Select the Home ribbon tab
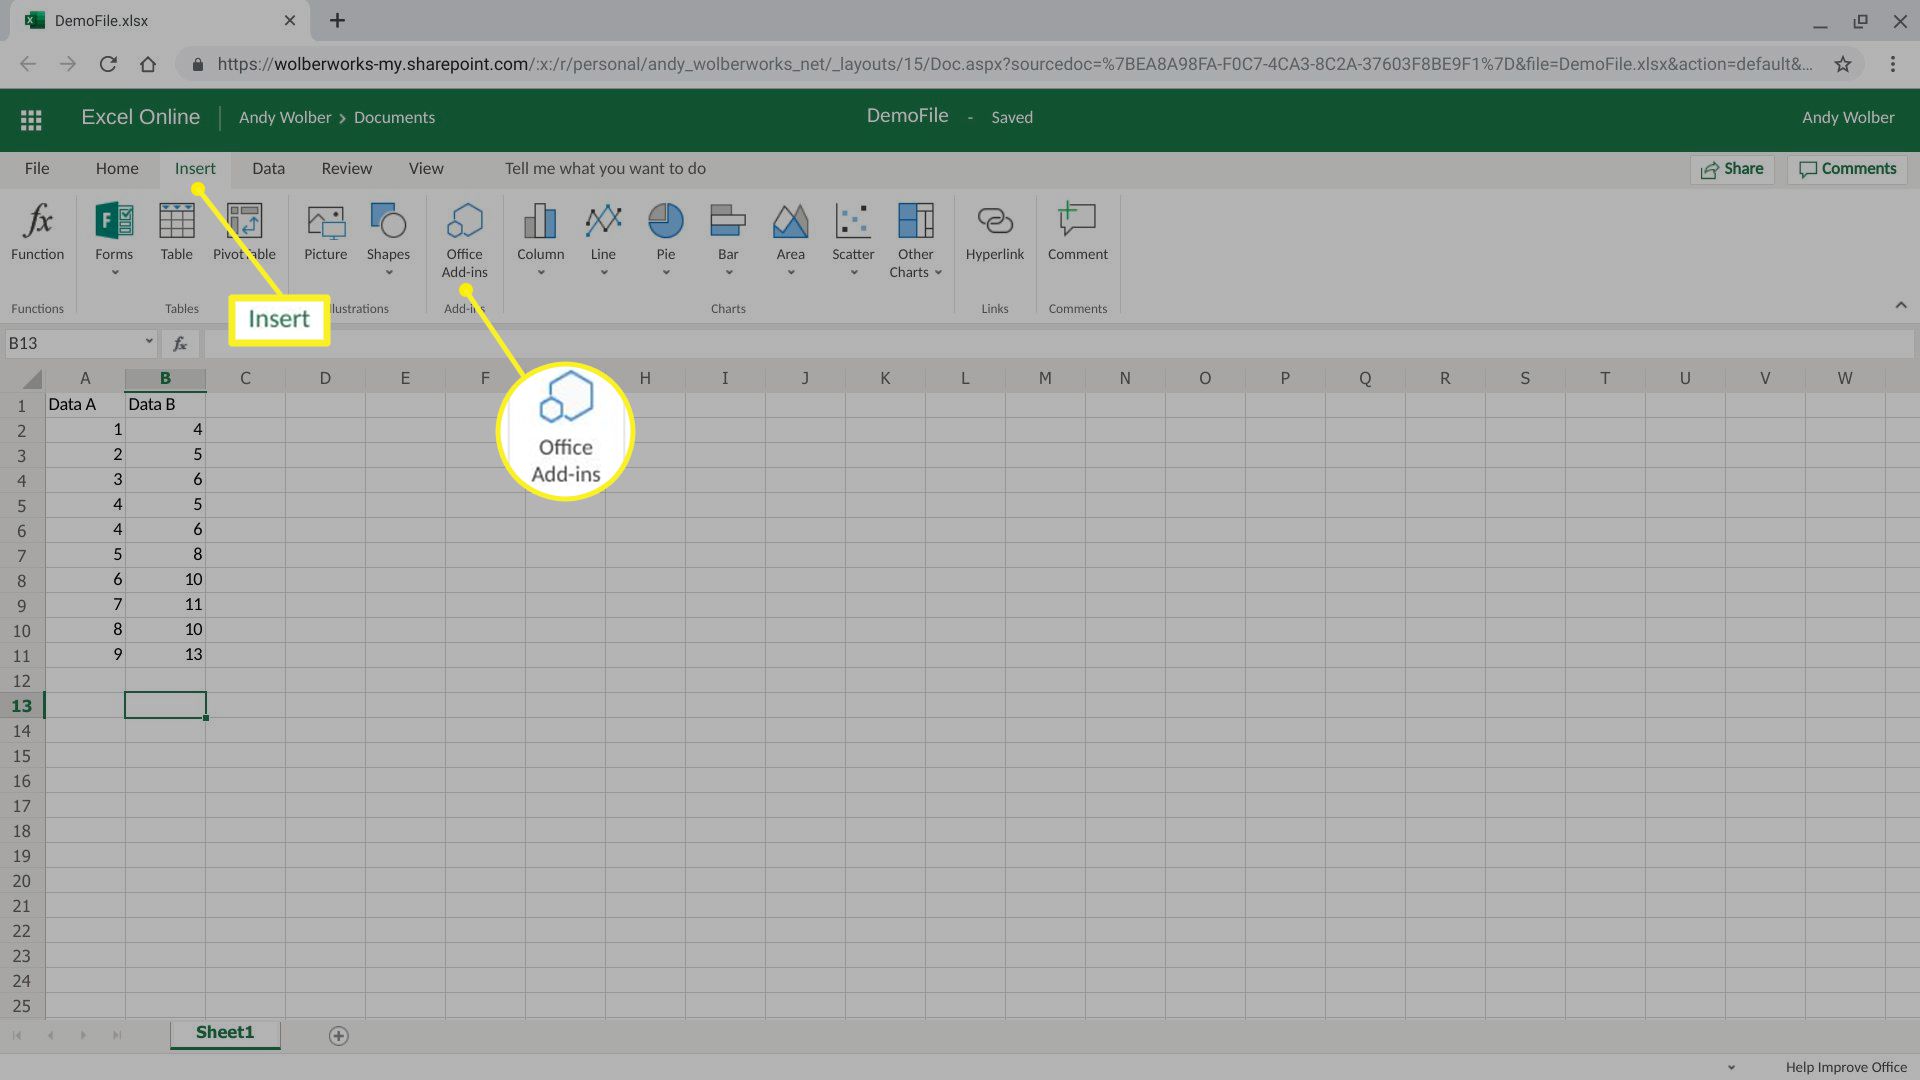This screenshot has height=1080, width=1920. point(116,169)
